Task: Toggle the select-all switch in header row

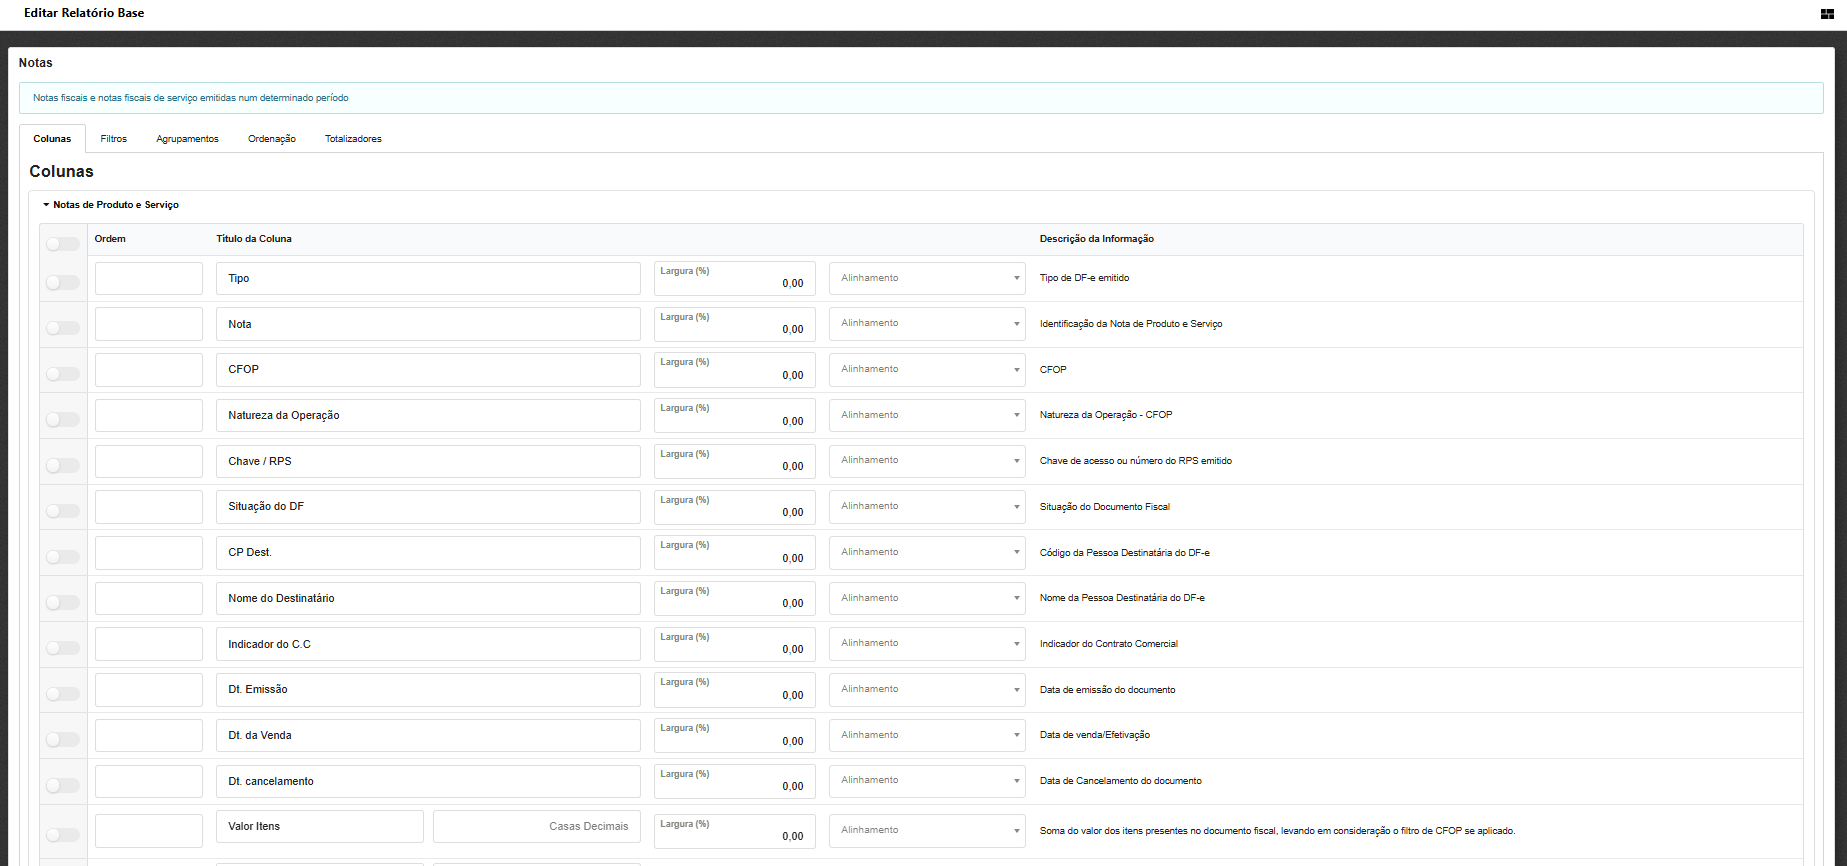Action: [x=62, y=244]
